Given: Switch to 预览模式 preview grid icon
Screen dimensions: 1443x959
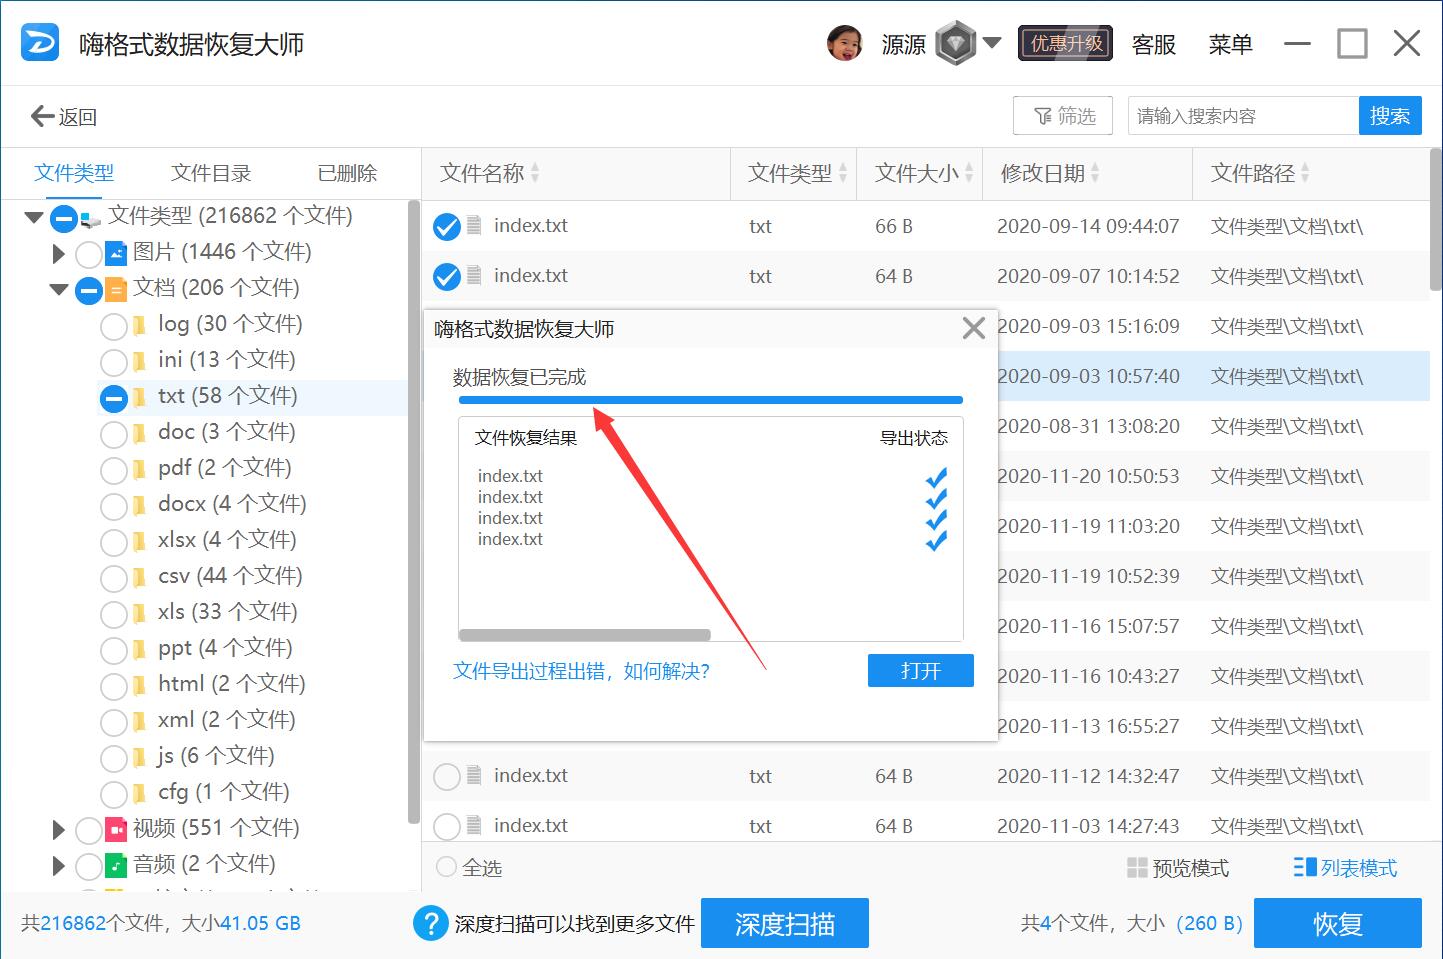Looking at the screenshot, I should (1136, 868).
